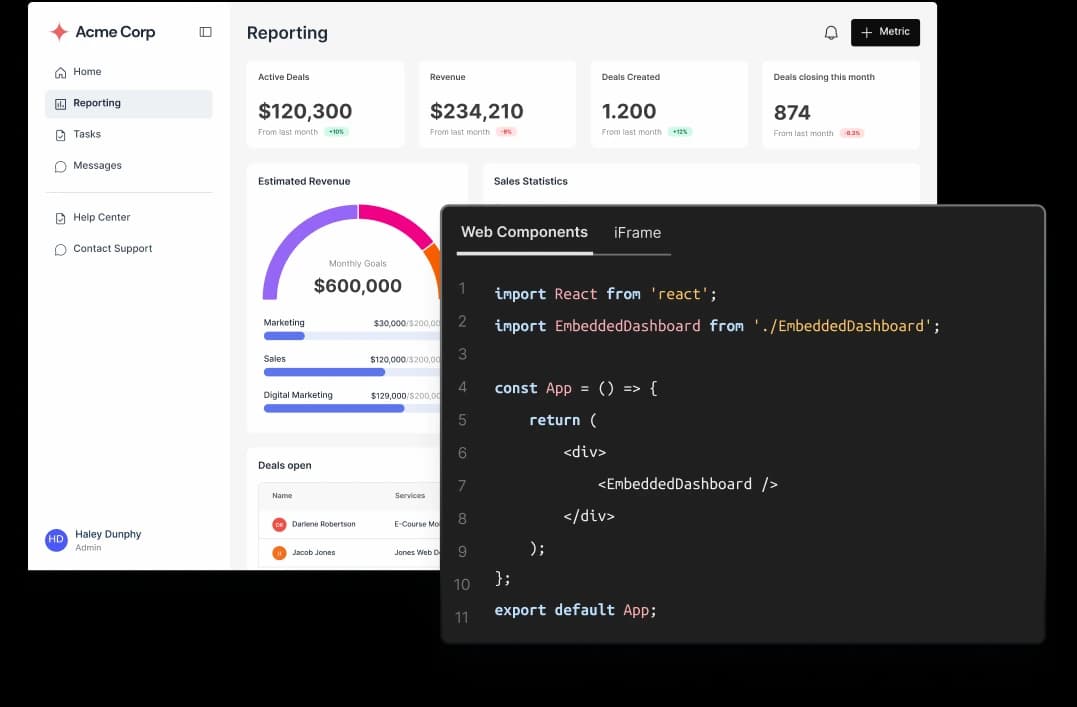Click the Reporting page title
This screenshot has height=707, width=1077.
coord(287,33)
